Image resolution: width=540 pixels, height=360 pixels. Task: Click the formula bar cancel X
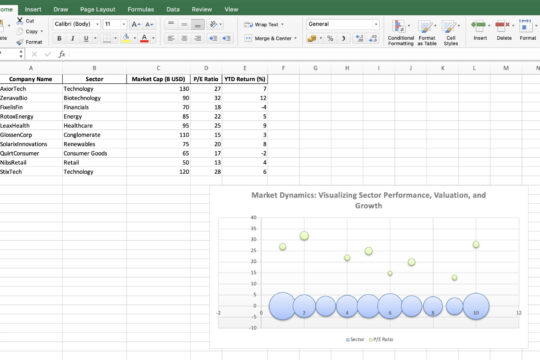point(34,54)
